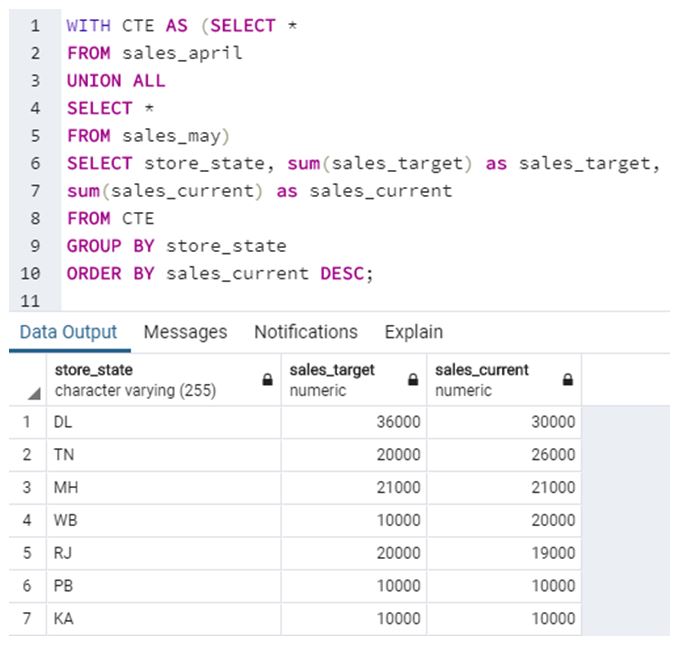
Task: Select row 1 by its row number
Action: point(27,422)
